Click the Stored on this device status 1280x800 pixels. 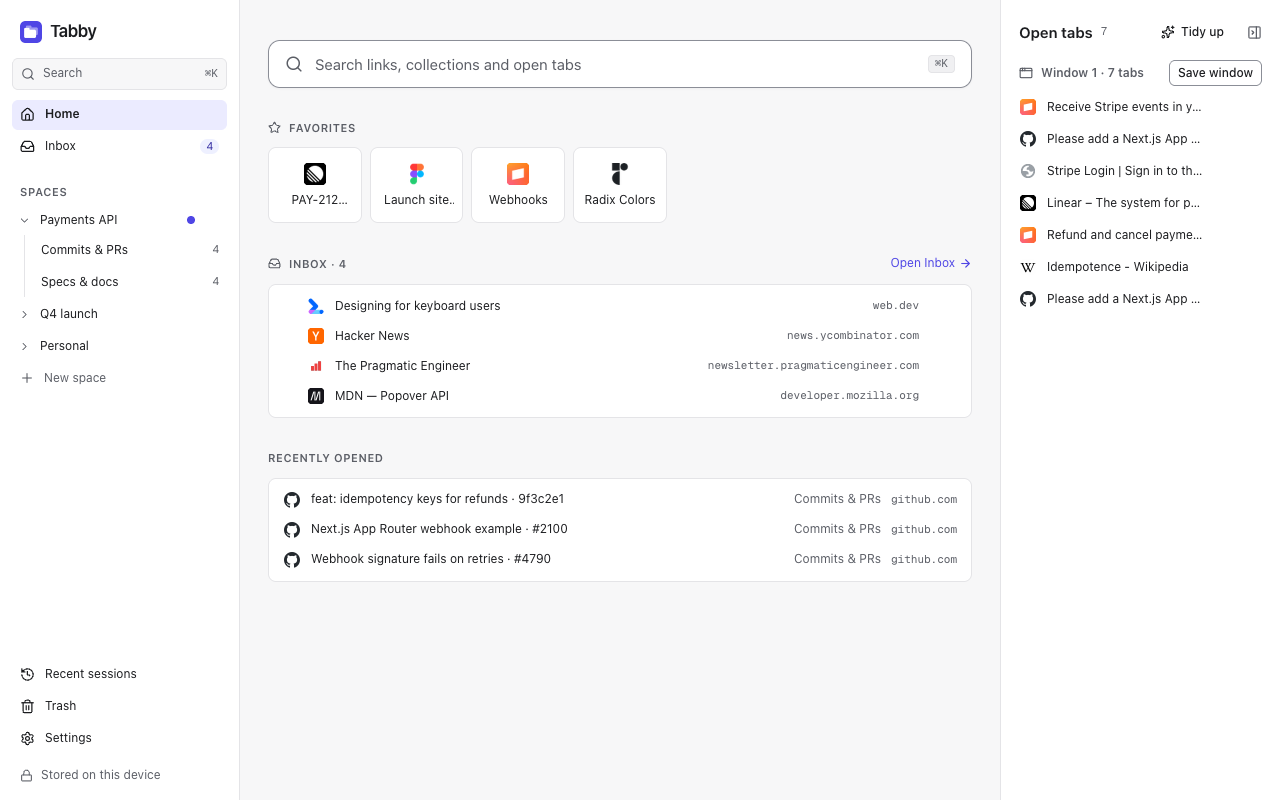pos(91,775)
